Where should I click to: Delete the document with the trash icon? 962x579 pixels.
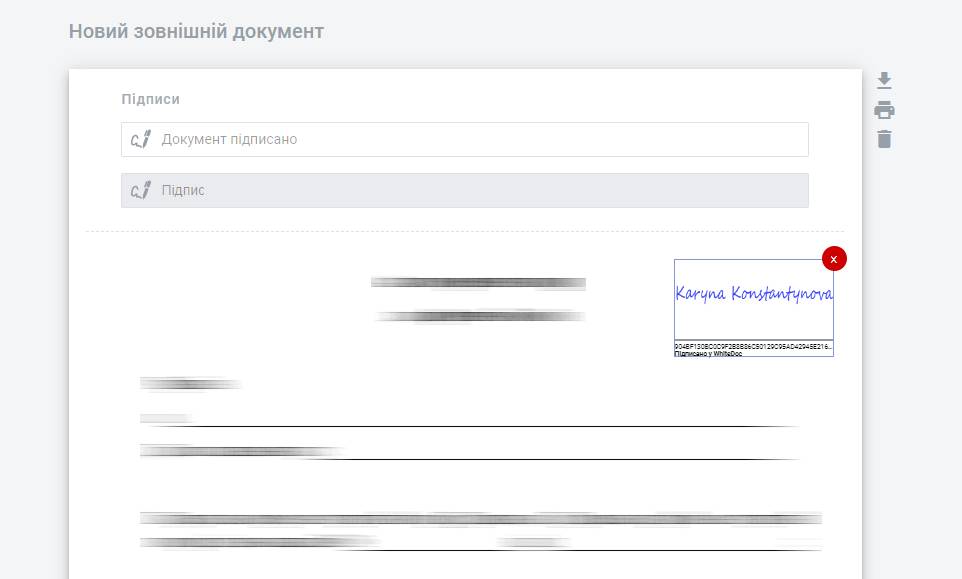pos(884,139)
